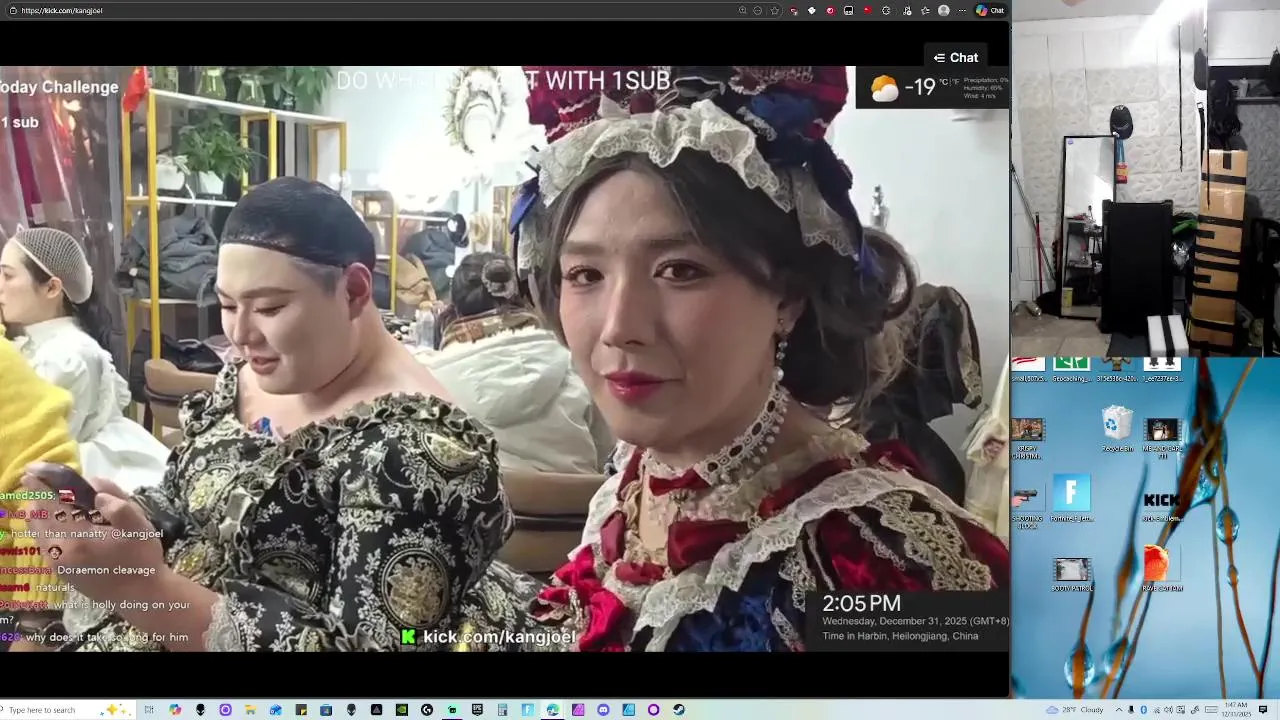Click 'Today Challenge' overlay text
Viewport: 1280px width, 720px height.
(59, 87)
